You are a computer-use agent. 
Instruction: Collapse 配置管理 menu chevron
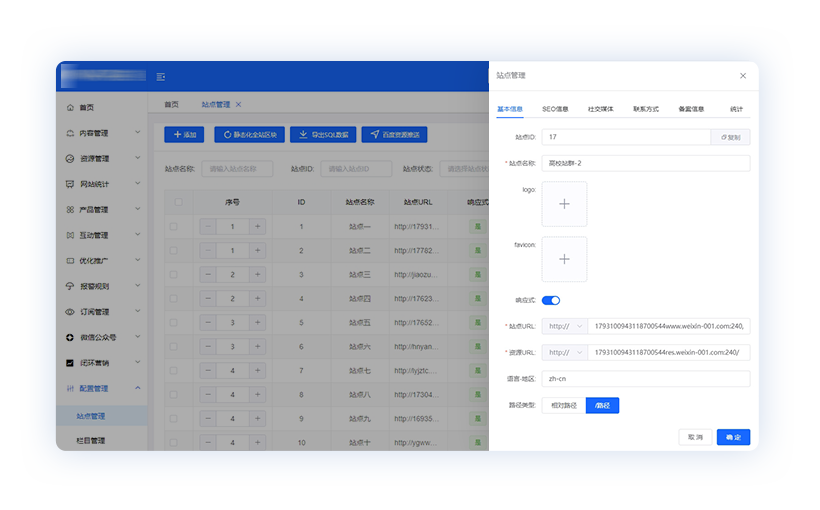138,388
